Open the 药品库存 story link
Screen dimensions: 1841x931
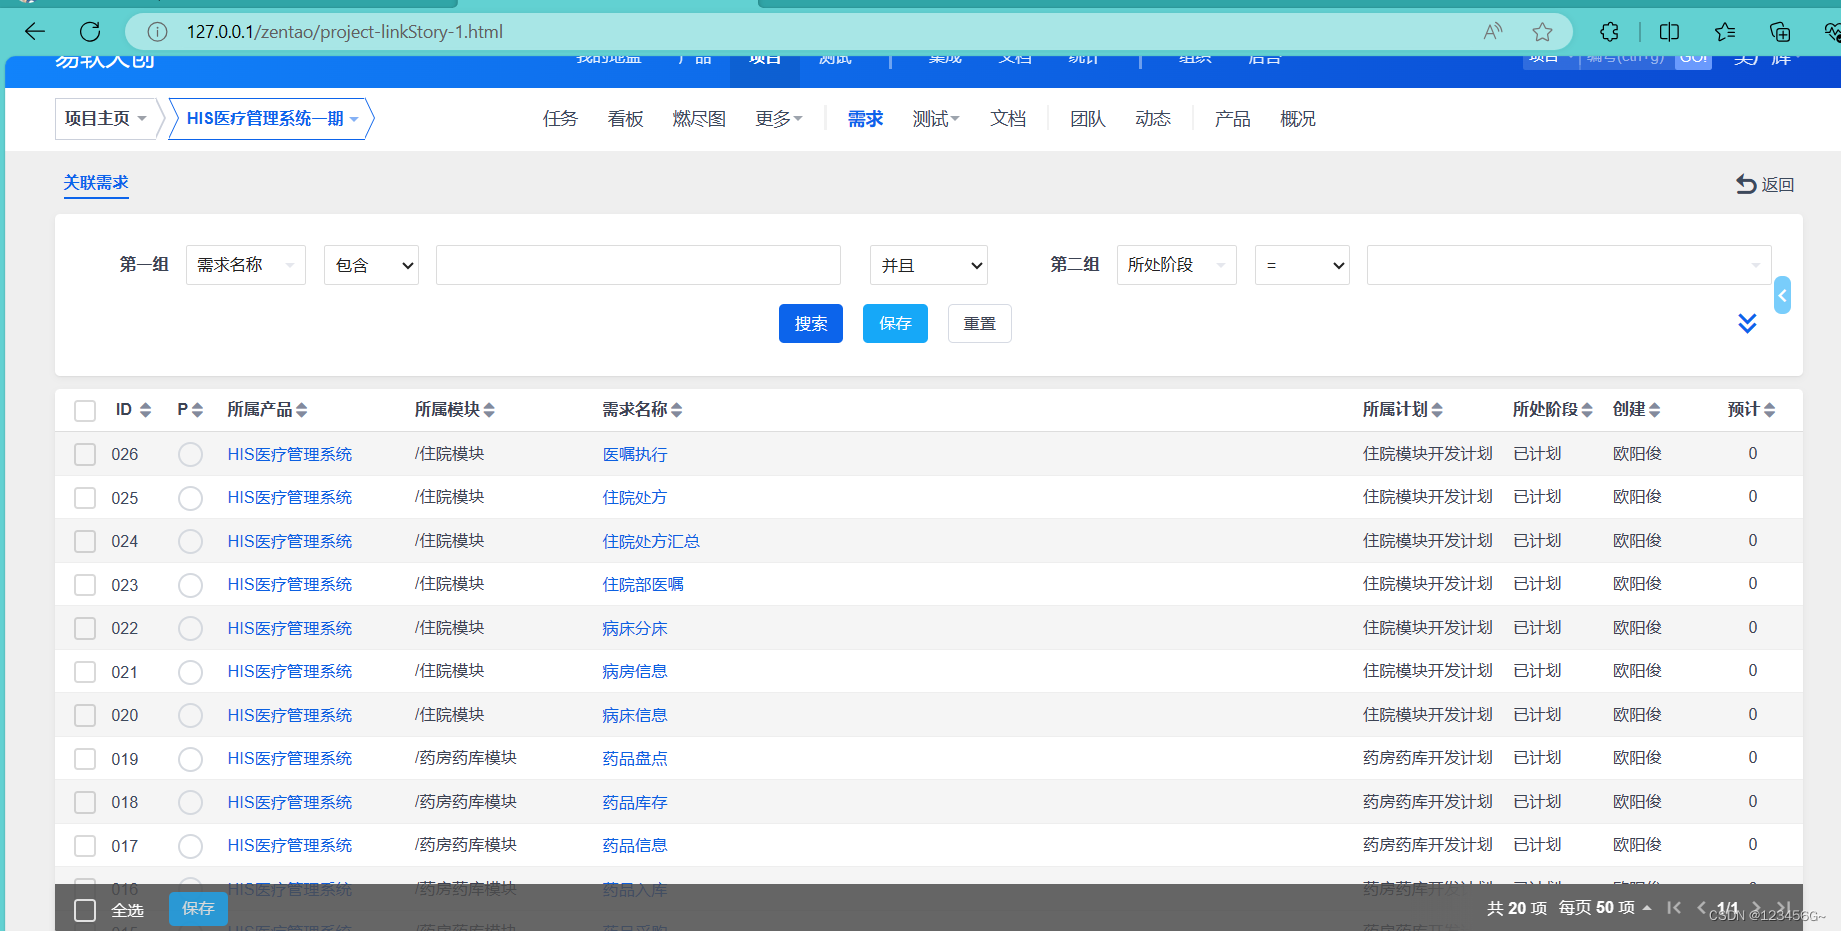[x=635, y=802]
